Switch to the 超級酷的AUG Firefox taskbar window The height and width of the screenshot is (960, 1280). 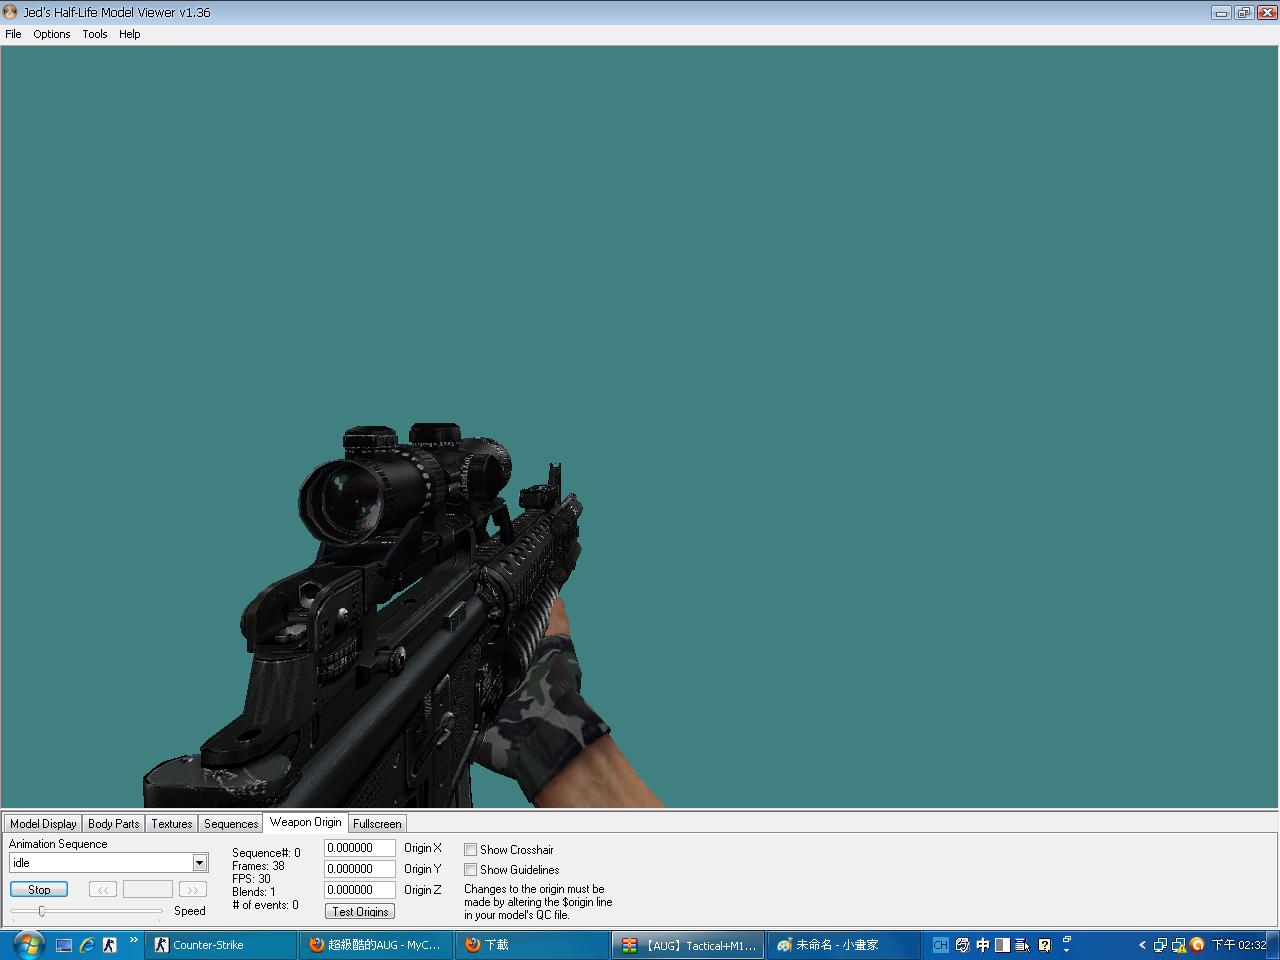click(x=376, y=945)
